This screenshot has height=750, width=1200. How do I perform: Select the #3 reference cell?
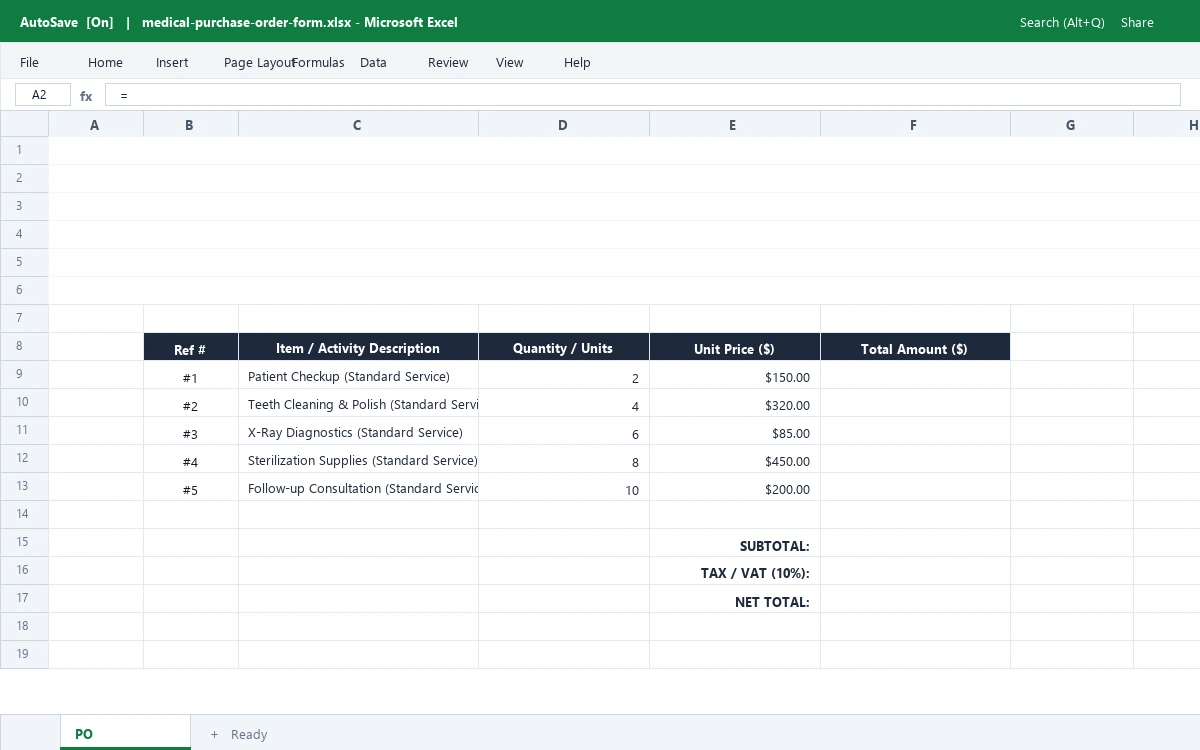point(190,431)
